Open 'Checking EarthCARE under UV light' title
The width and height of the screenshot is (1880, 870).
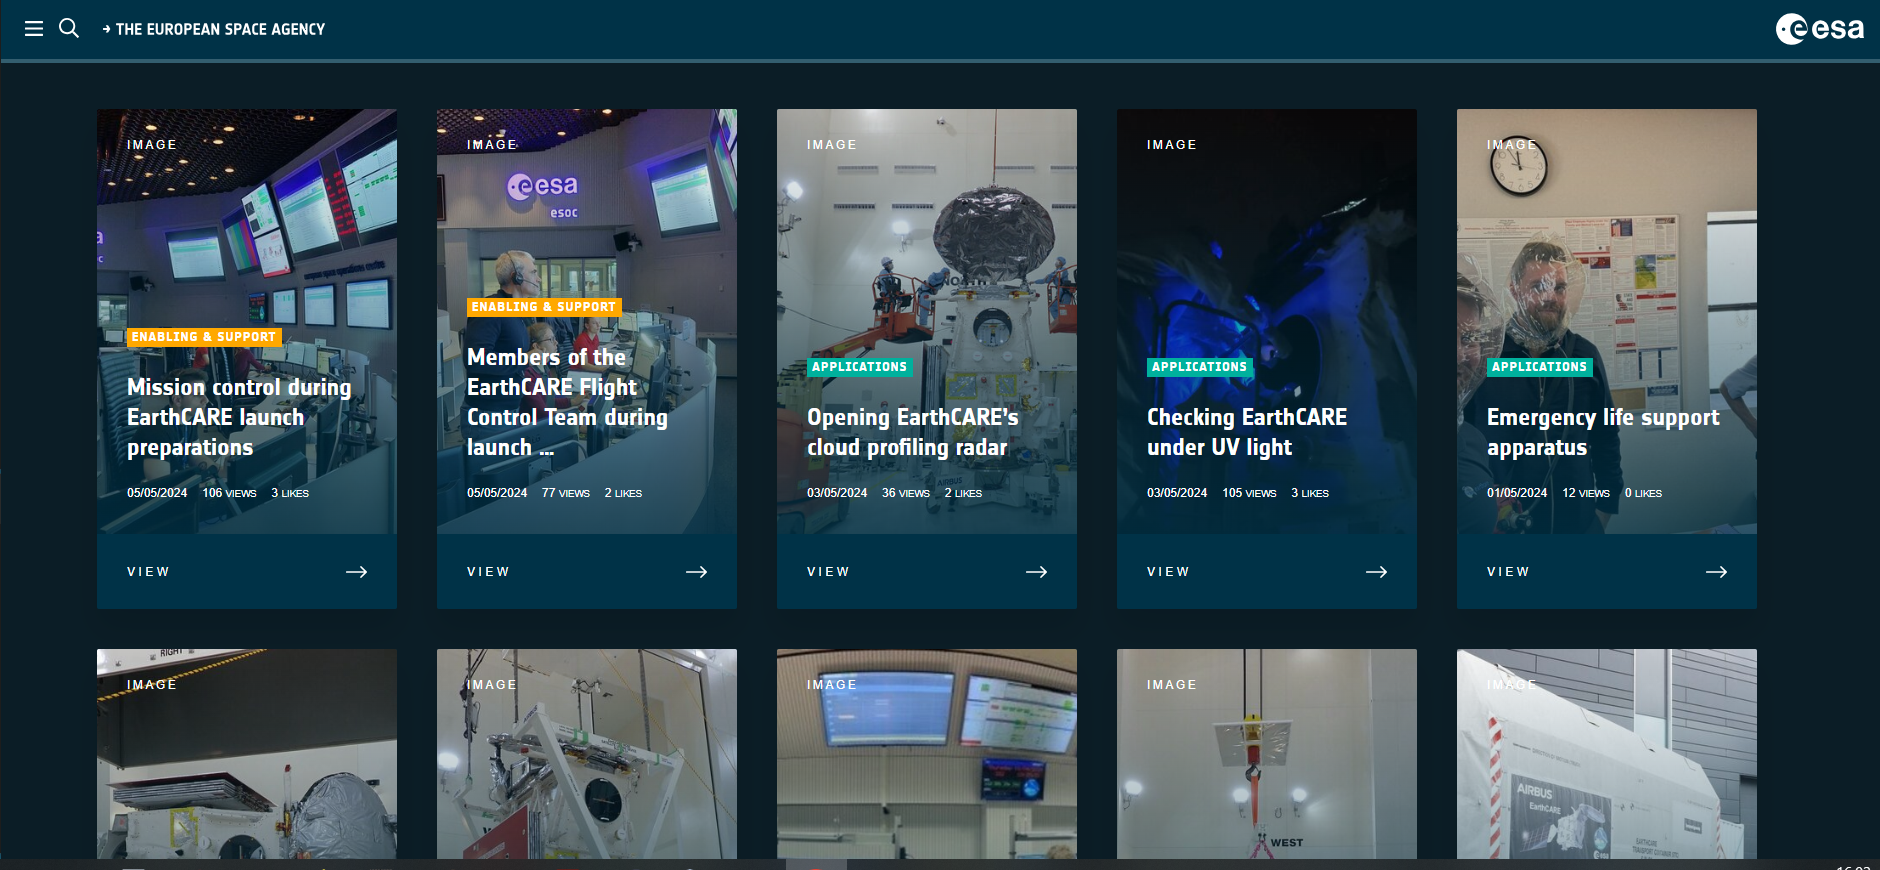pyautogui.click(x=1247, y=432)
